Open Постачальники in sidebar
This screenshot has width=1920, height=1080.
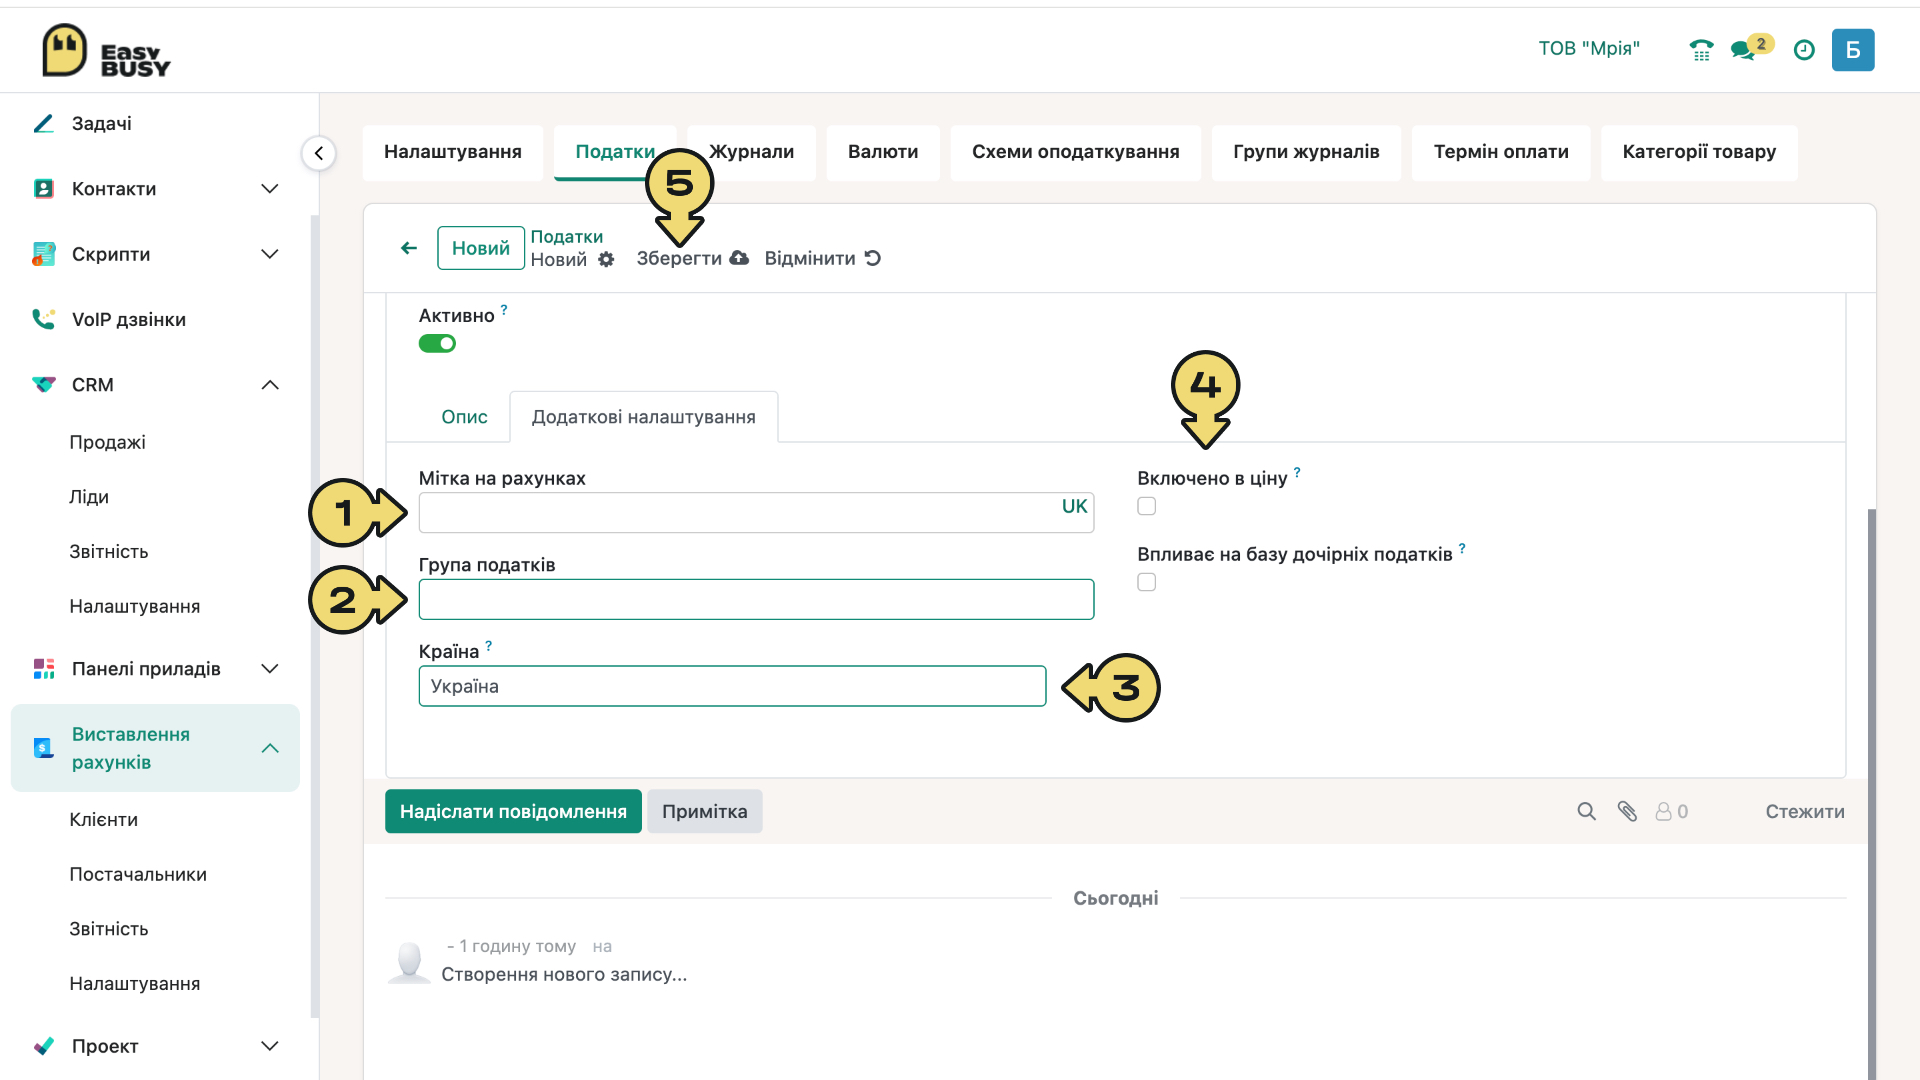click(138, 875)
